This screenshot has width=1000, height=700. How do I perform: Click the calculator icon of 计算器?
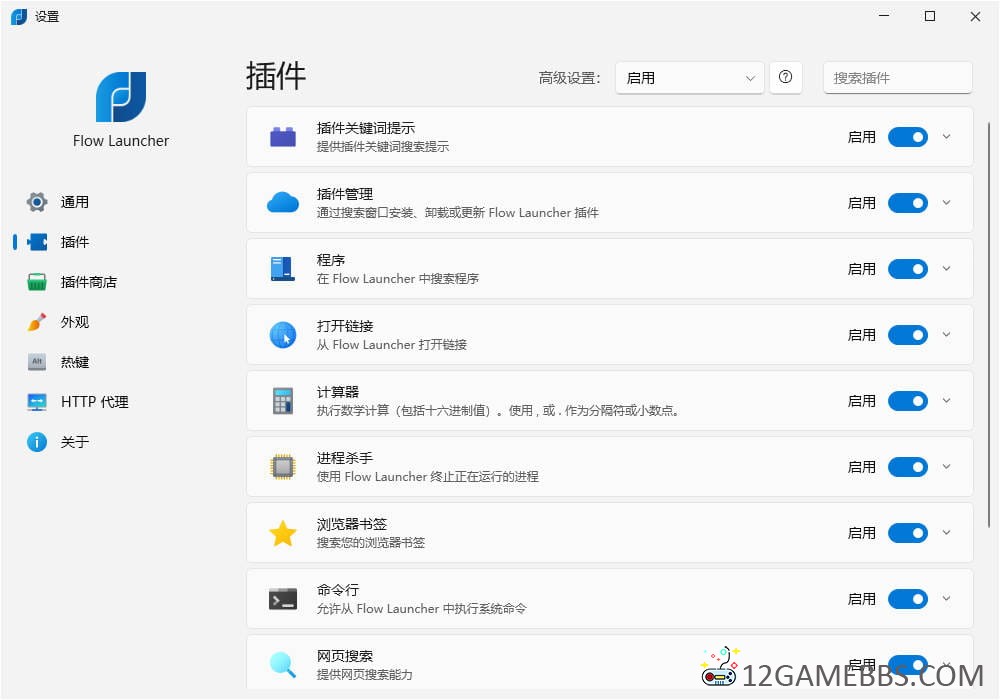(283, 401)
